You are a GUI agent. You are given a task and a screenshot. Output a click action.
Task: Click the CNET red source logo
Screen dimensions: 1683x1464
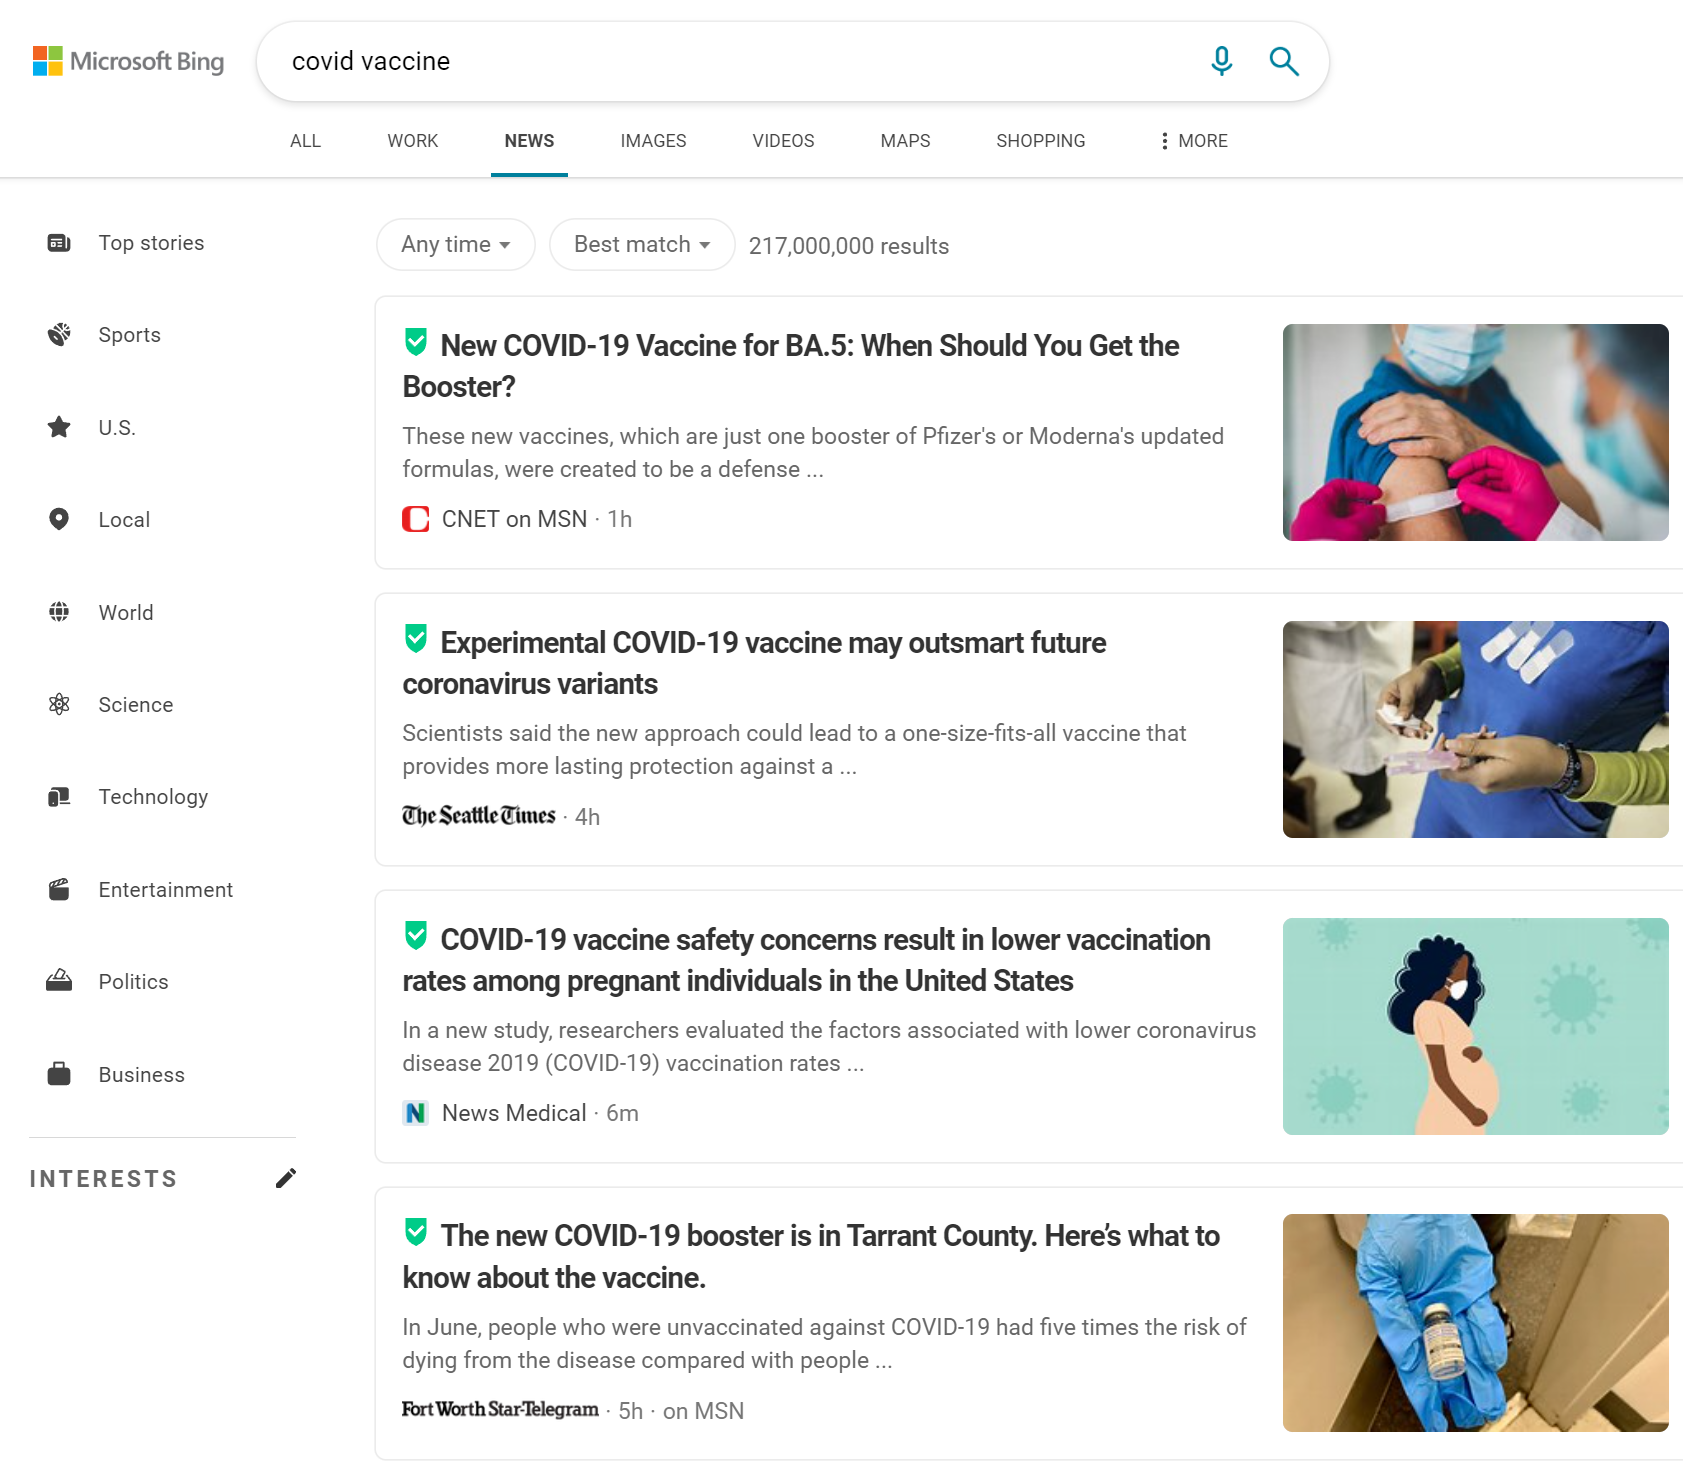click(416, 519)
